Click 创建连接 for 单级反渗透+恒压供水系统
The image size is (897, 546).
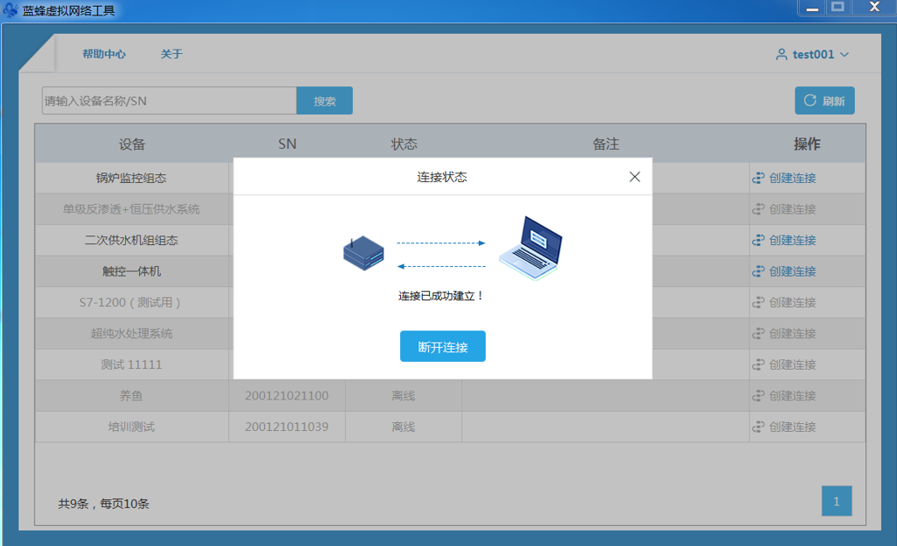[x=784, y=209]
